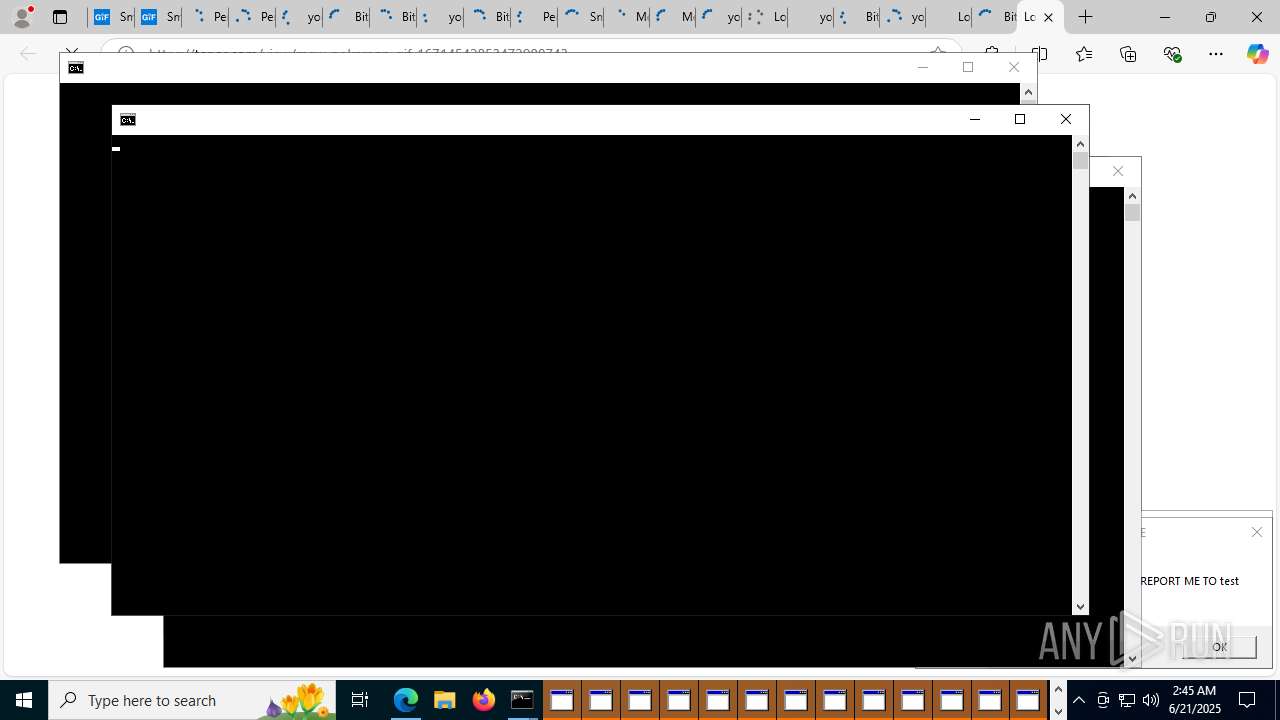Open the Edge profile icon

(x=22, y=17)
